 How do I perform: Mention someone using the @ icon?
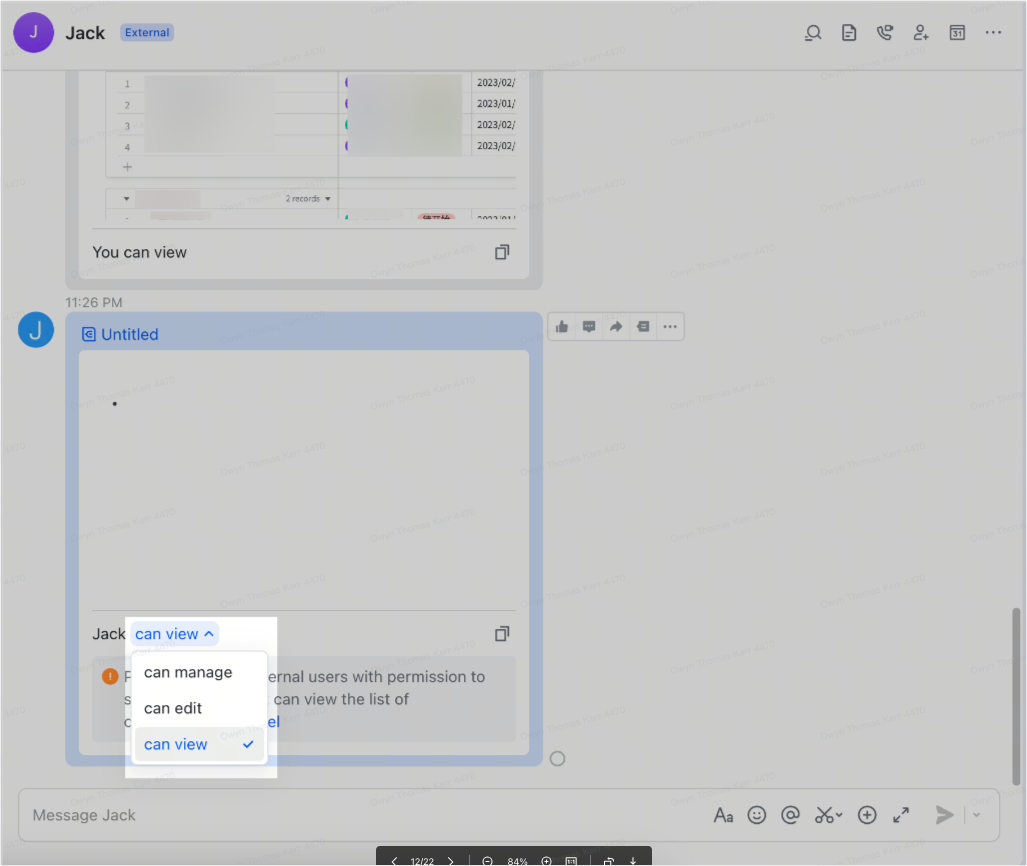(x=790, y=815)
